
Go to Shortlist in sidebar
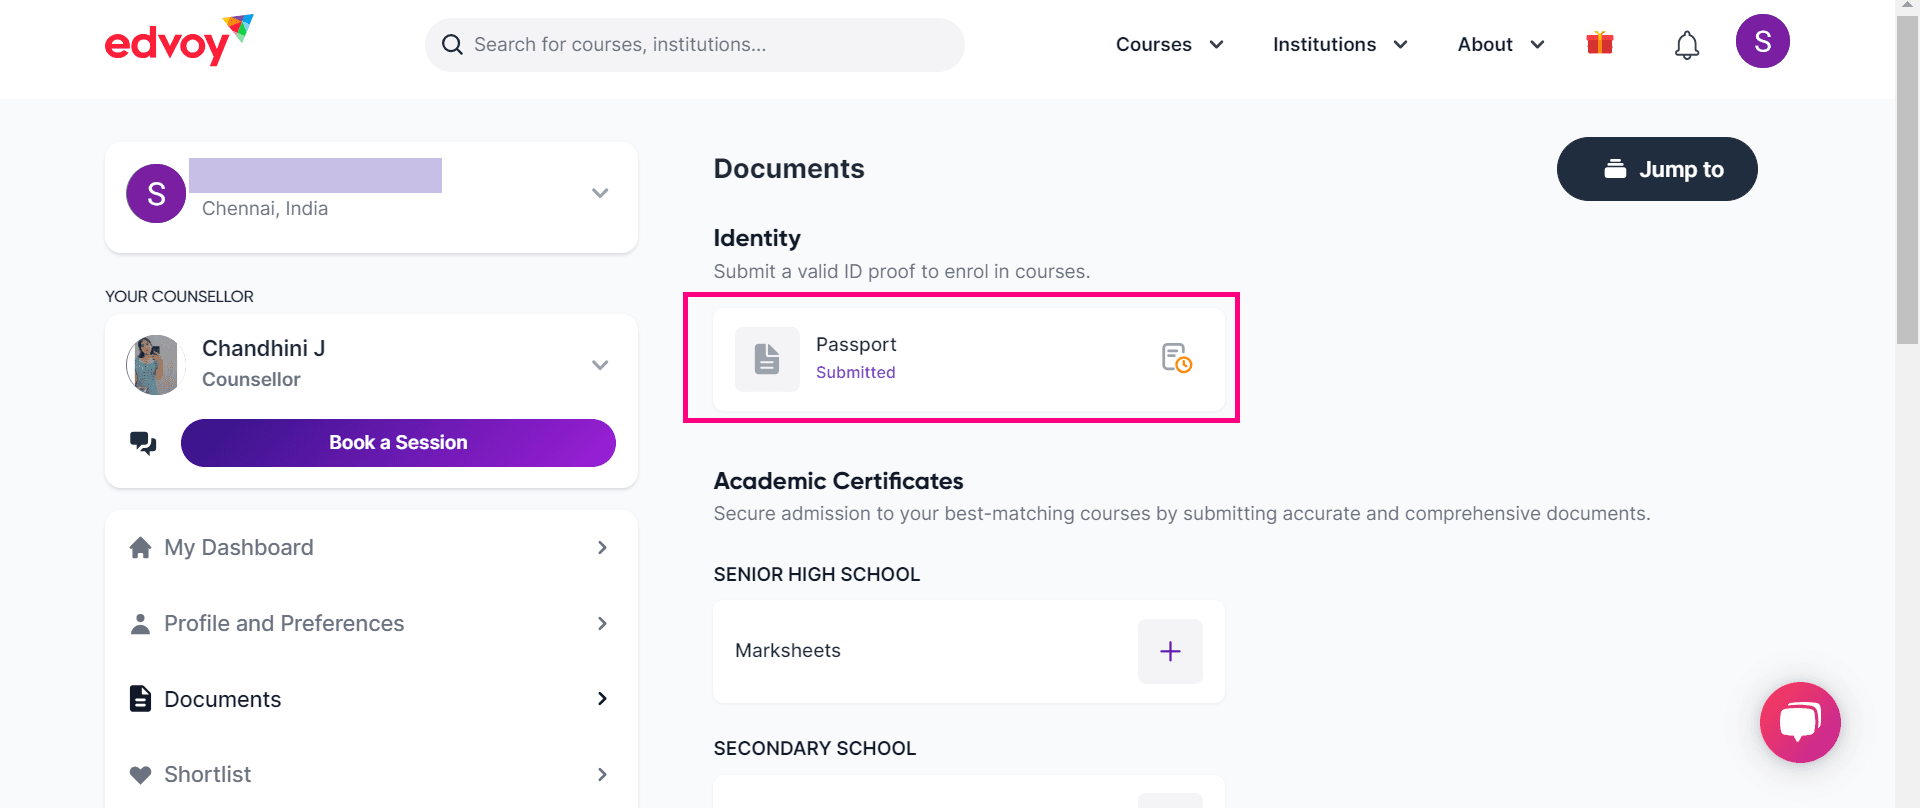point(371,775)
